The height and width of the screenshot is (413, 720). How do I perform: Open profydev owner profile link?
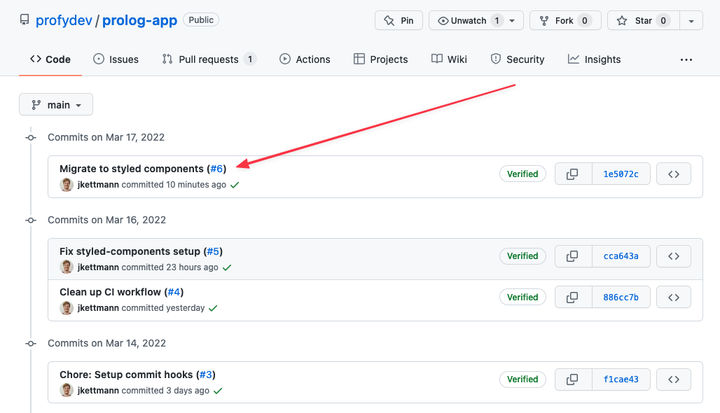coord(64,20)
